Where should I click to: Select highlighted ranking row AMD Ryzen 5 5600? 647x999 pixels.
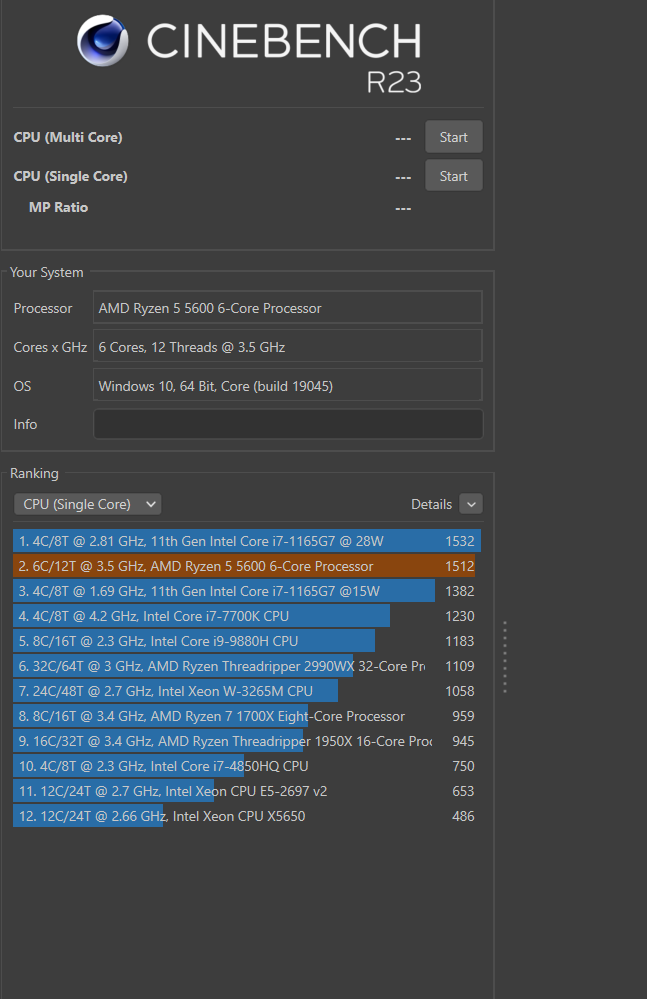(246, 566)
